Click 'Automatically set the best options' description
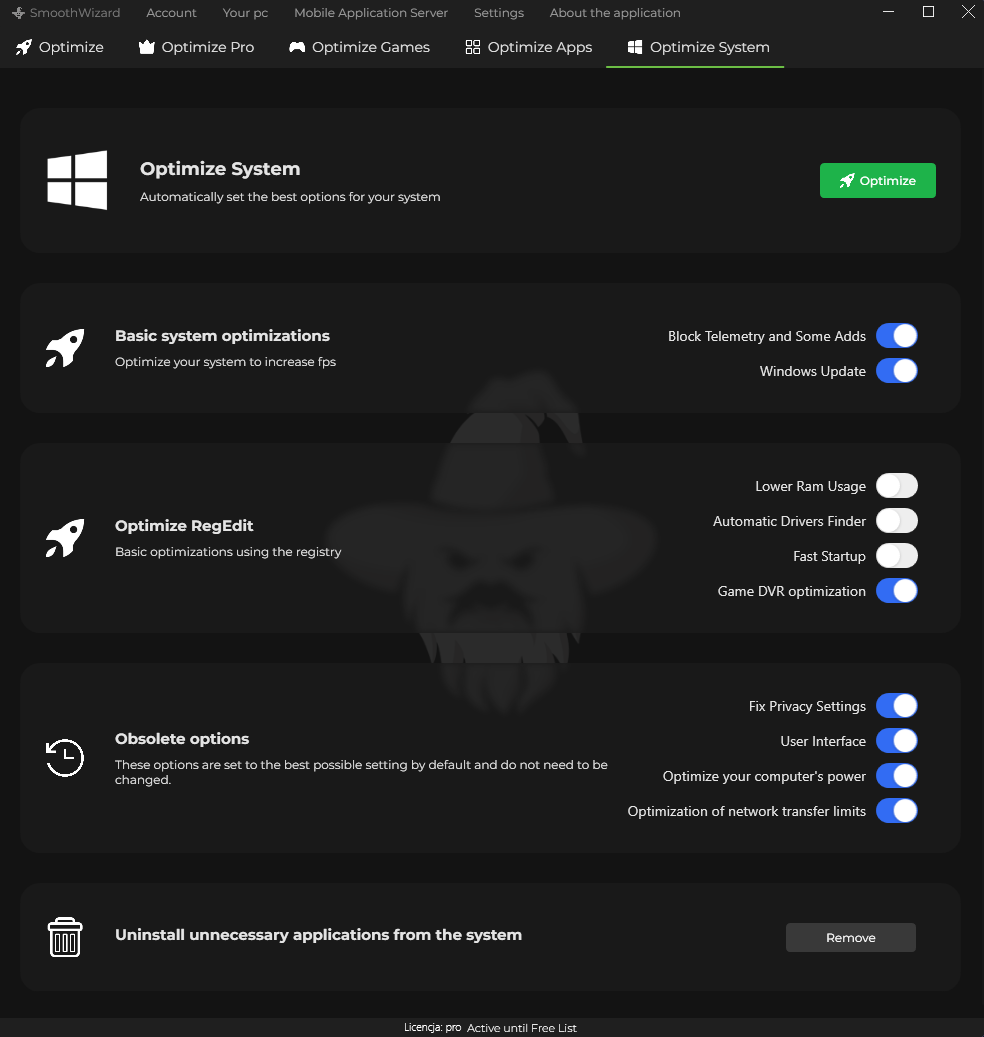The height and width of the screenshot is (1037, 984). click(290, 197)
